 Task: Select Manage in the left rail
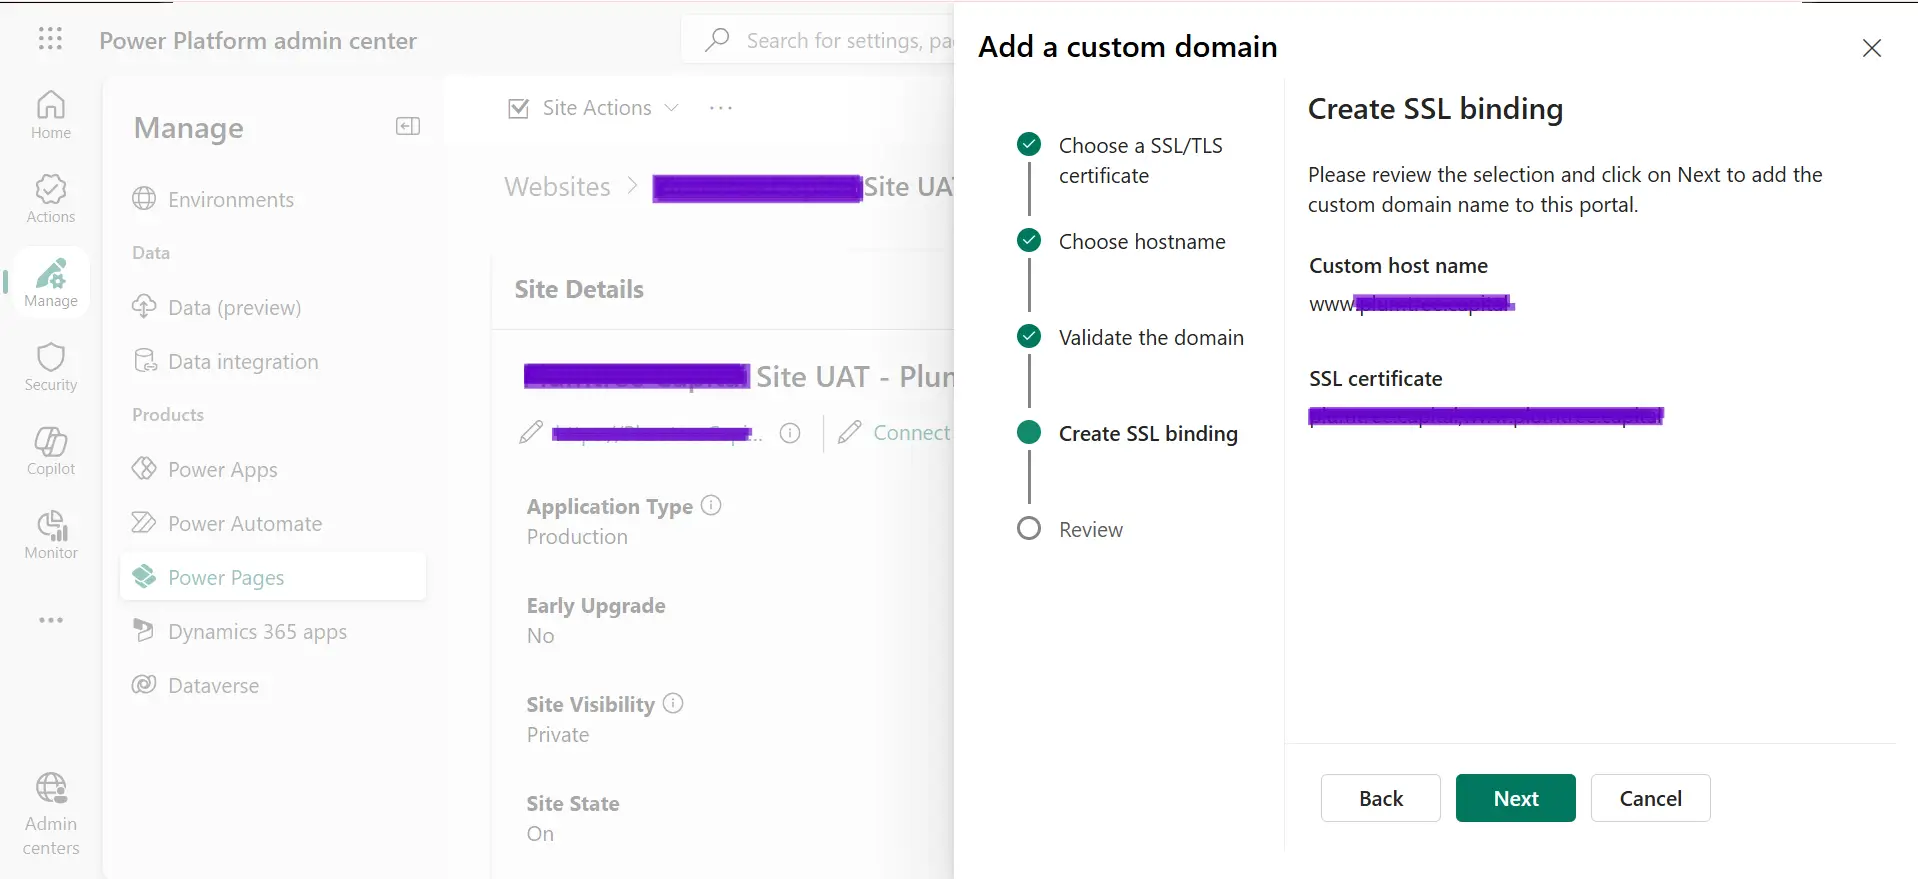pos(51,283)
